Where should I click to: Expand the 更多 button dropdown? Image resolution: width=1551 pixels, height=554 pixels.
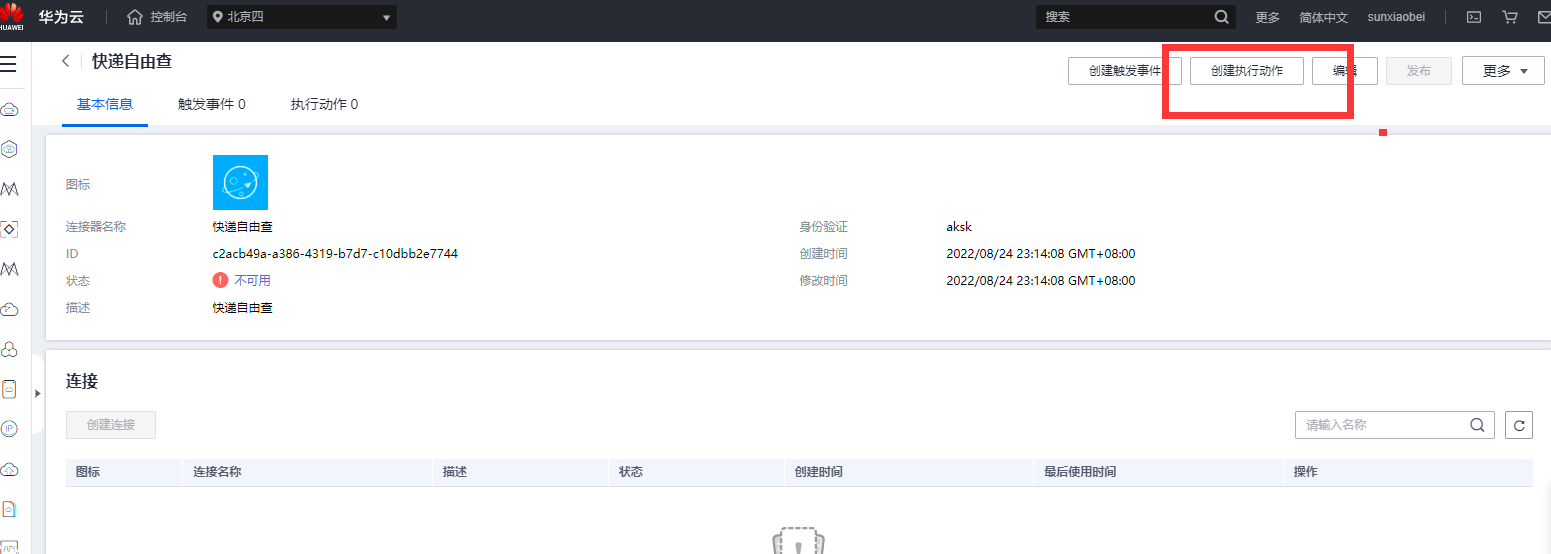[x=1503, y=71]
